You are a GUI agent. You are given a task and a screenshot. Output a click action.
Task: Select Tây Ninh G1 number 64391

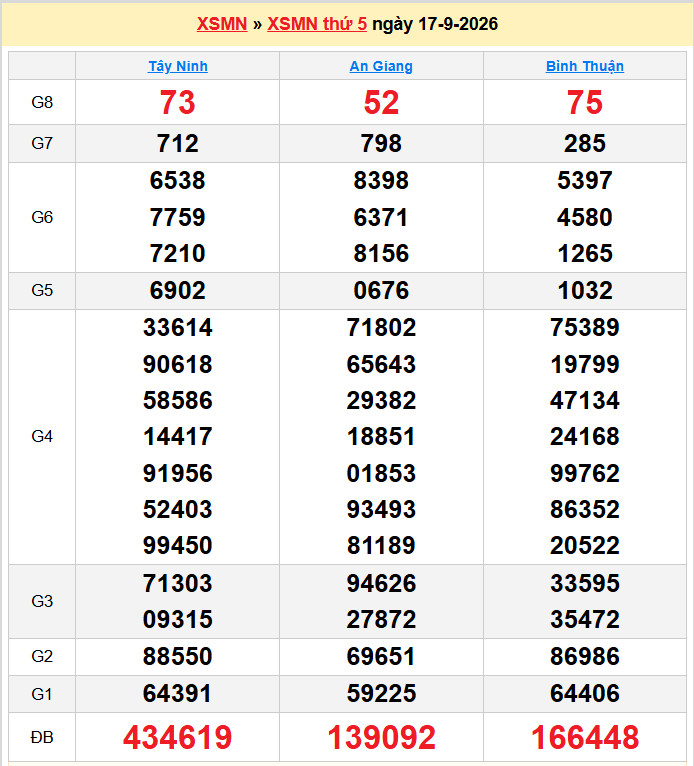[x=178, y=694]
